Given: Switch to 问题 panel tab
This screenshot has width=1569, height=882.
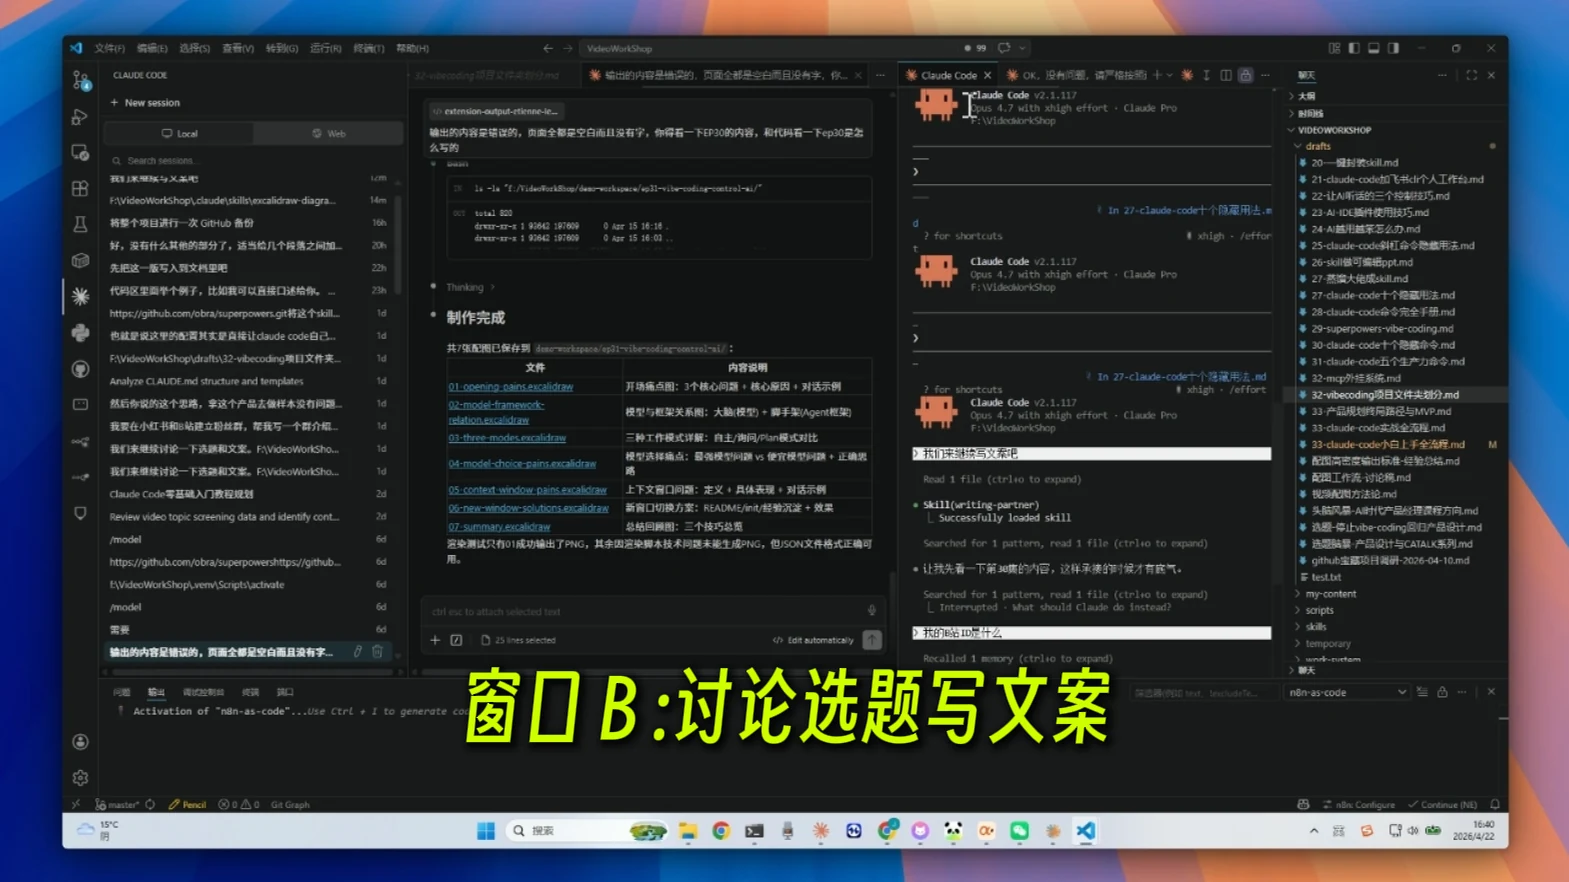Looking at the screenshot, I should 122,692.
